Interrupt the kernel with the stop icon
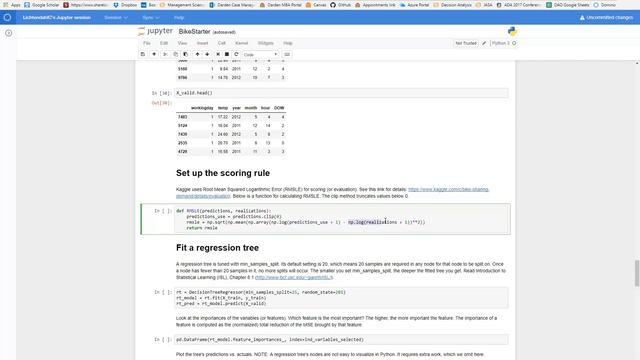 click(227, 54)
